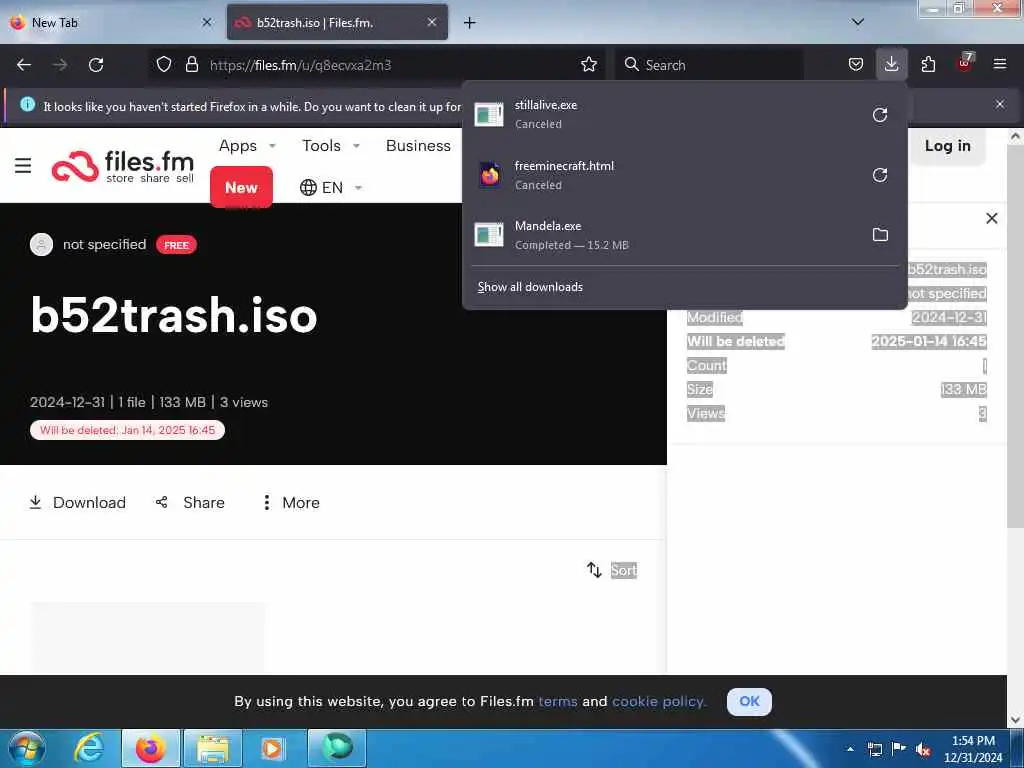Expand the Tools menu dropdown
The height and width of the screenshot is (768, 1024).
pyautogui.click(x=331, y=146)
